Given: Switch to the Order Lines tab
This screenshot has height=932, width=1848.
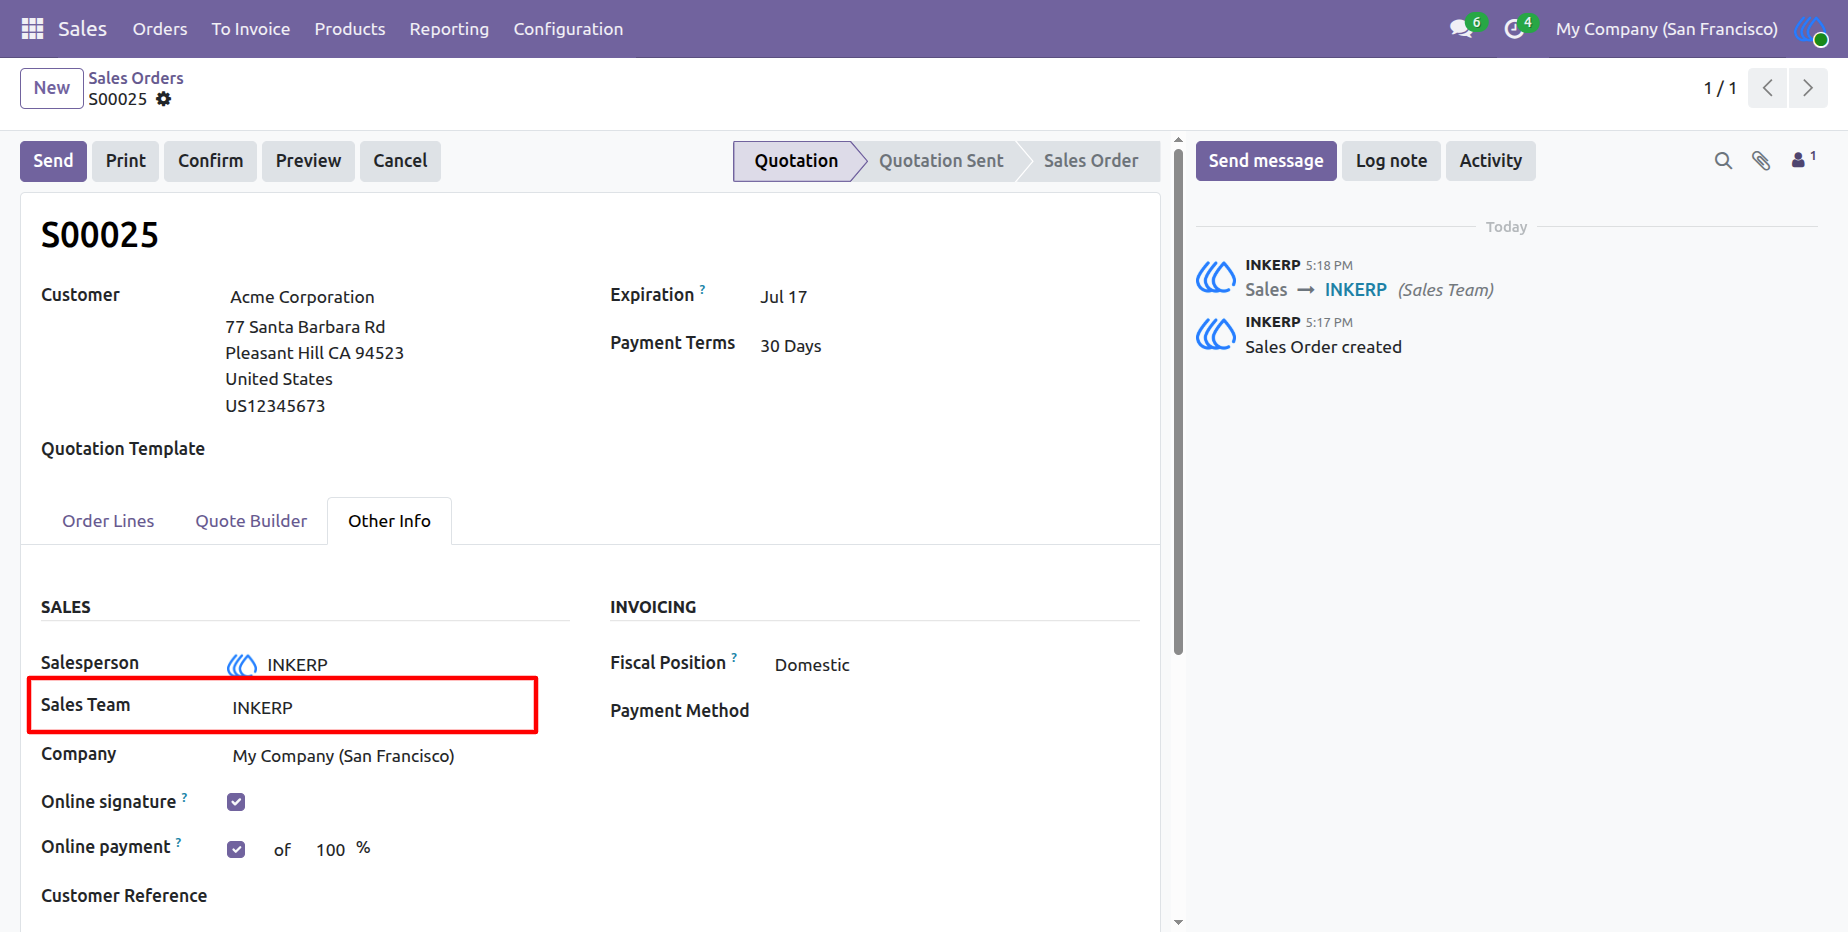Looking at the screenshot, I should (108, 521).
